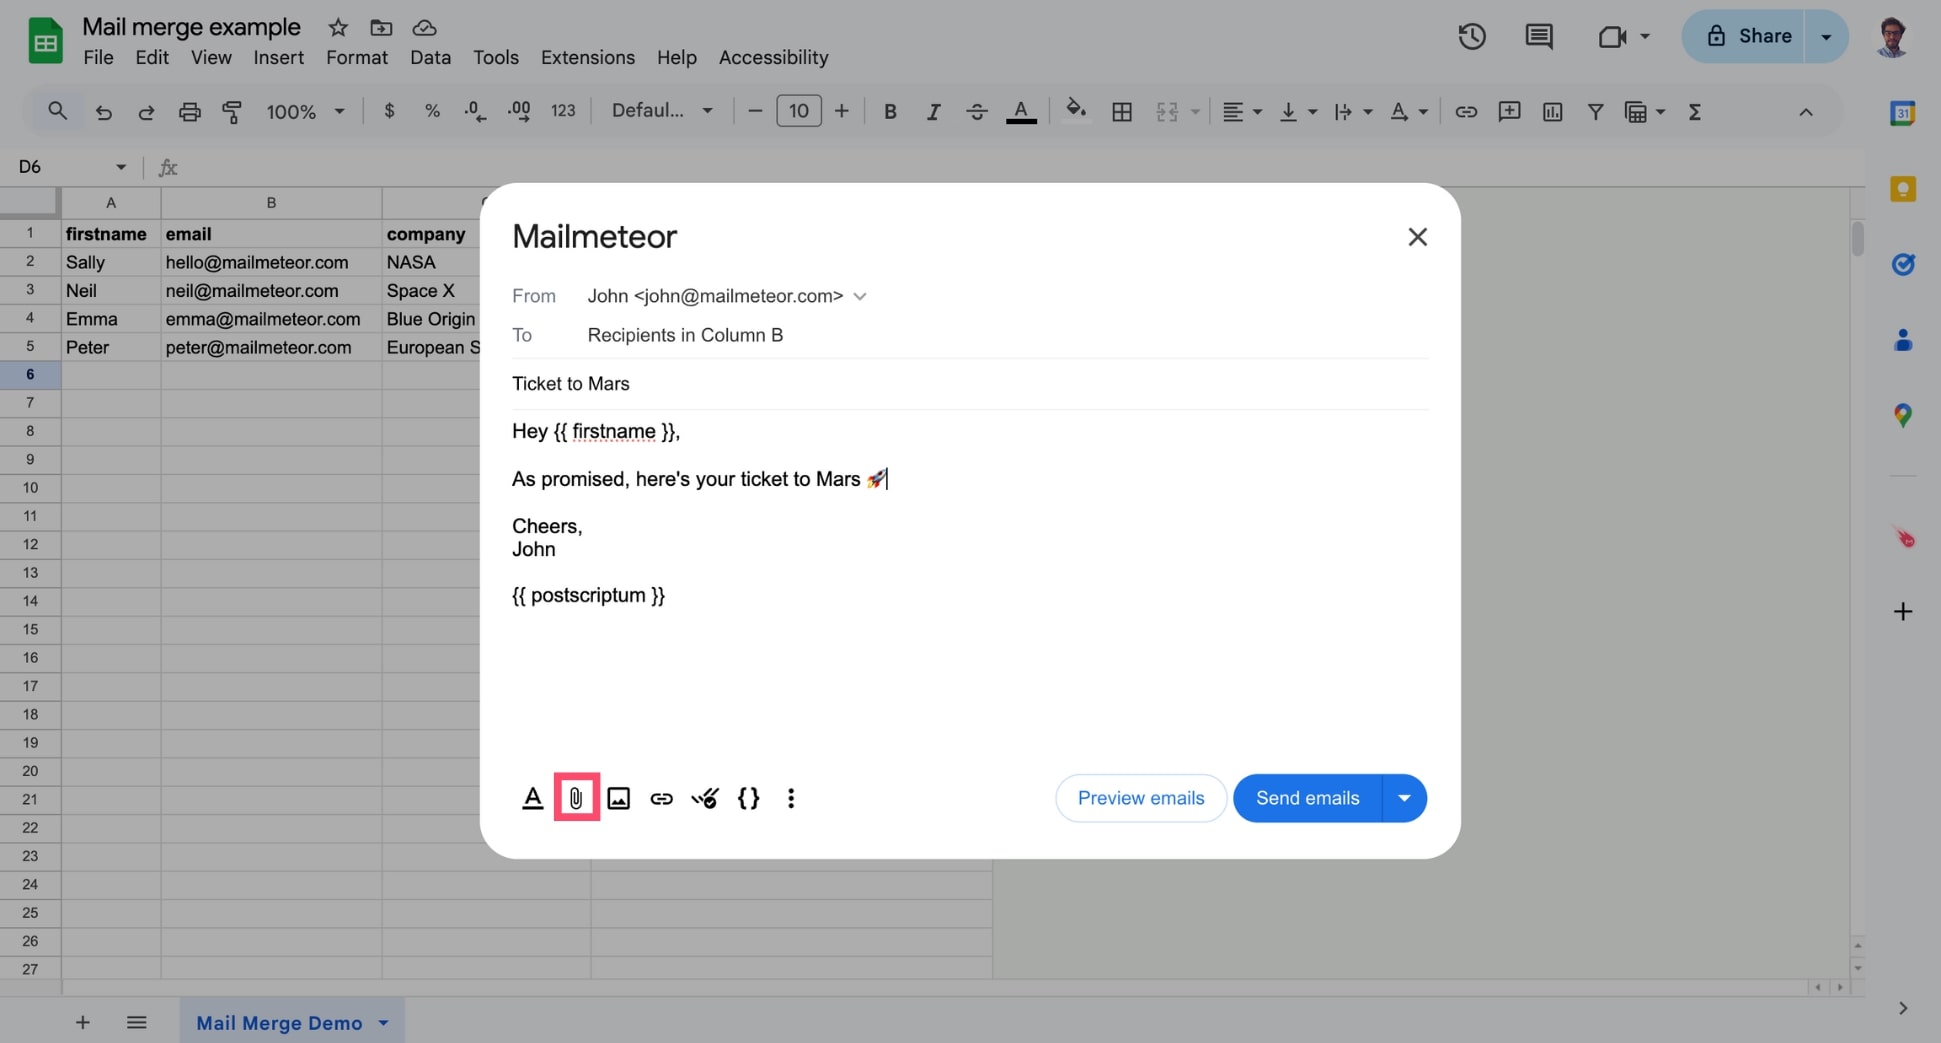Viewport: 1941px width, 1043px height.
Task: Click the Share button
Action: (1747, 36)
